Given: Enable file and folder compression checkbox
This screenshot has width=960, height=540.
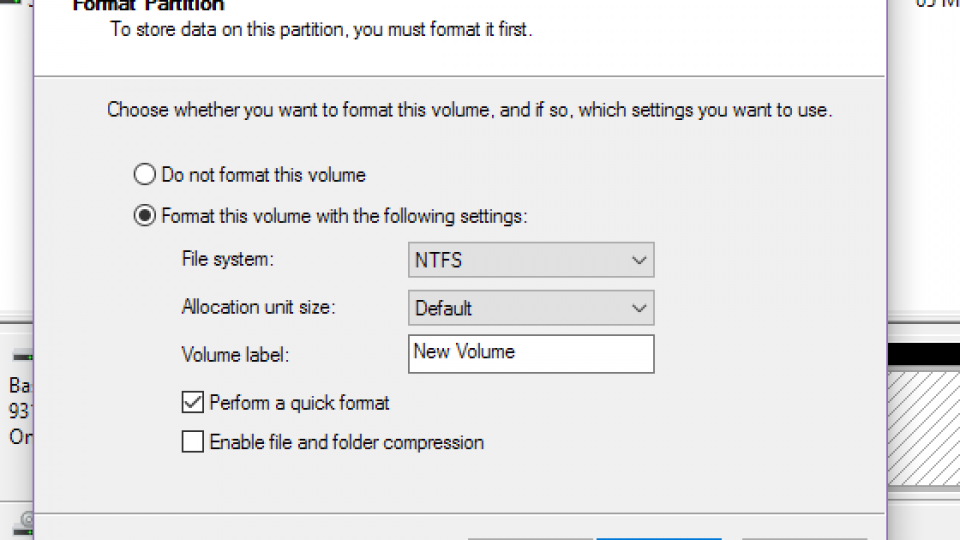Looking at the screenshot, I should tap(193, 441).
